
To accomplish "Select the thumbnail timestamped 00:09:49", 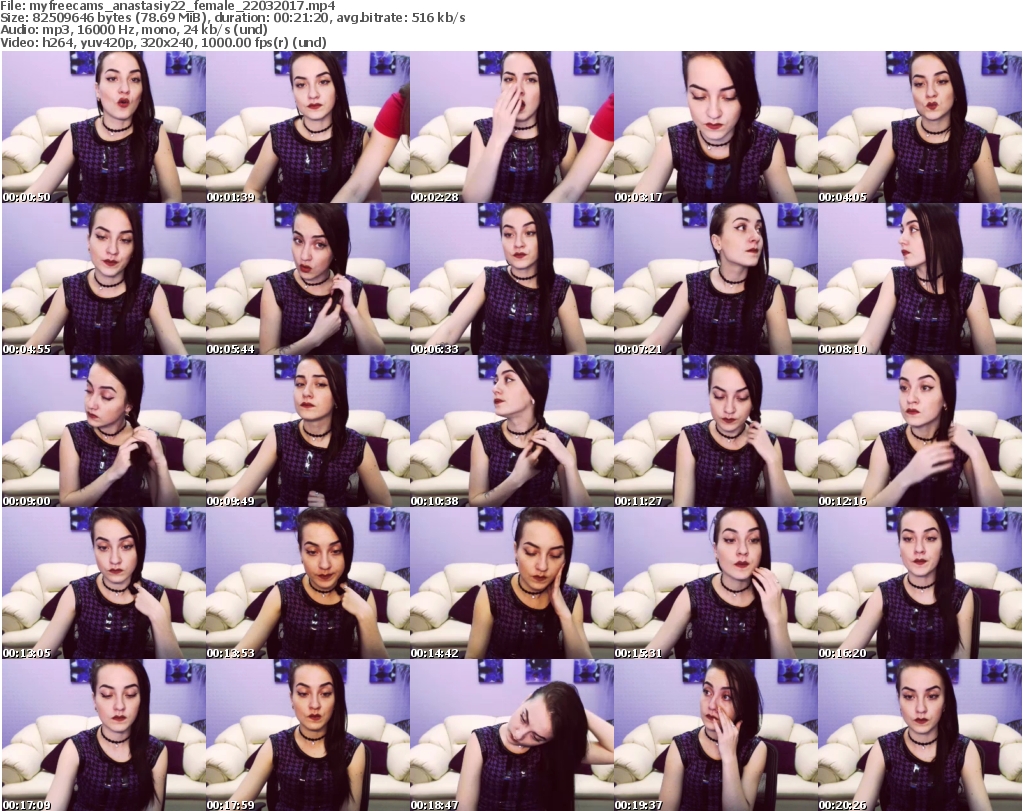I will tap(308, 432).
